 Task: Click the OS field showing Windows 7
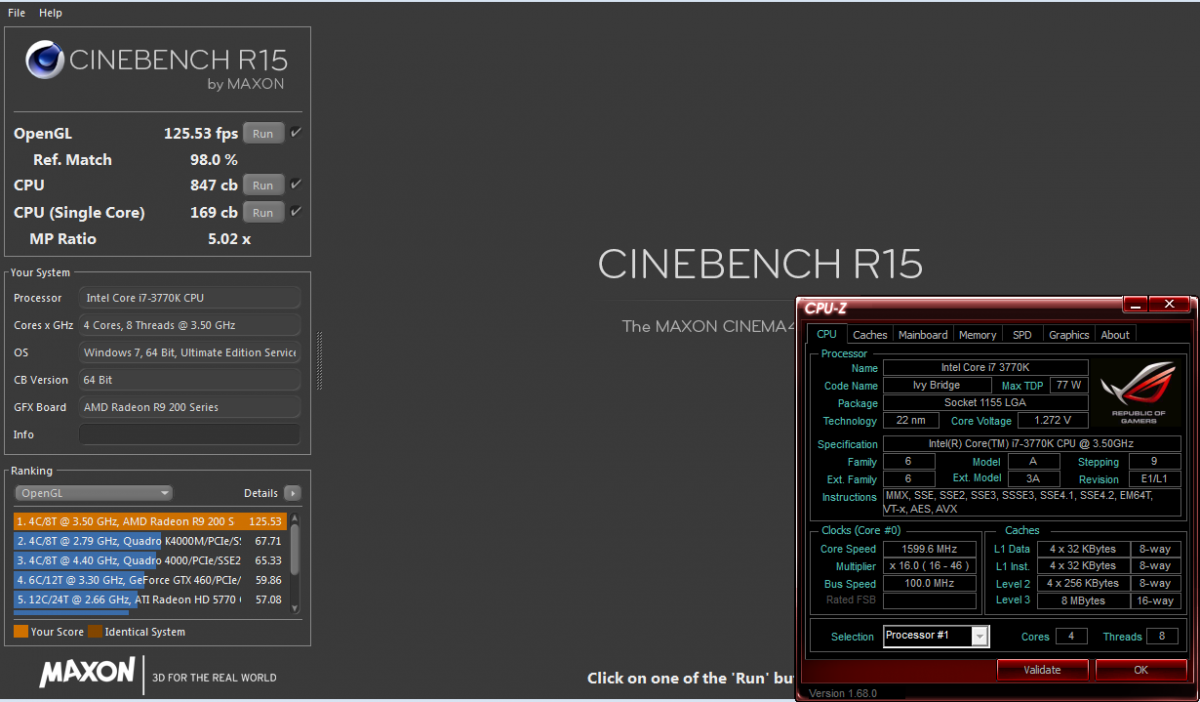coord(189,353)
